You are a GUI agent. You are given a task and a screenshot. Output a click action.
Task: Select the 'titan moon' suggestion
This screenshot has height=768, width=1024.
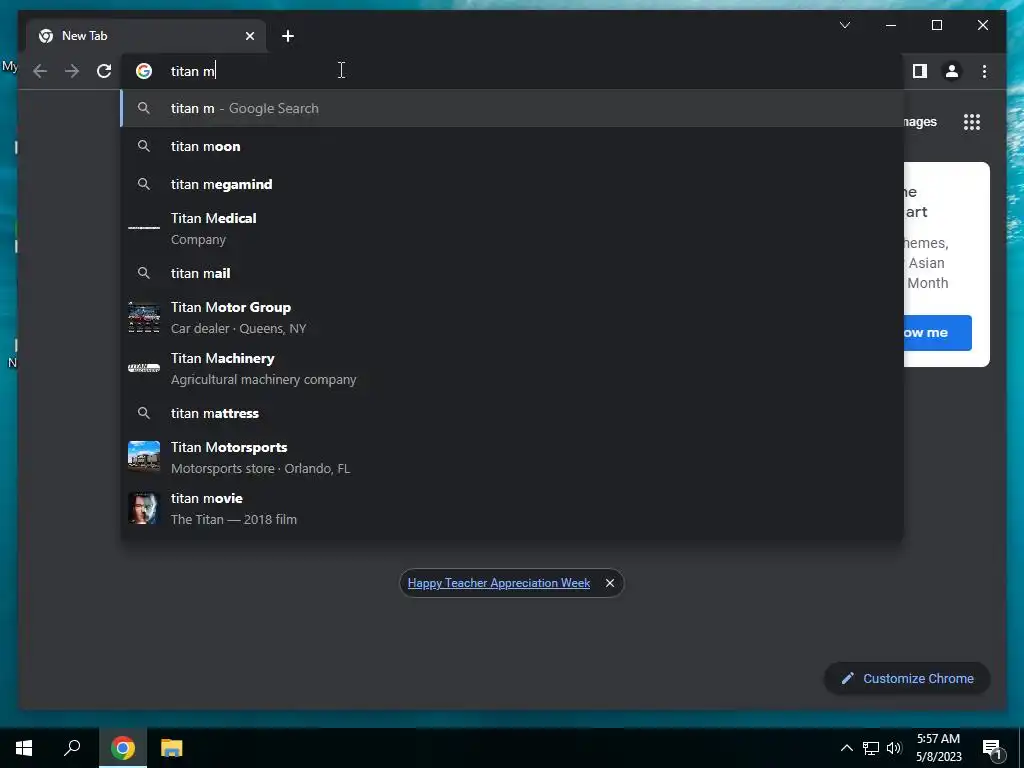512,146
